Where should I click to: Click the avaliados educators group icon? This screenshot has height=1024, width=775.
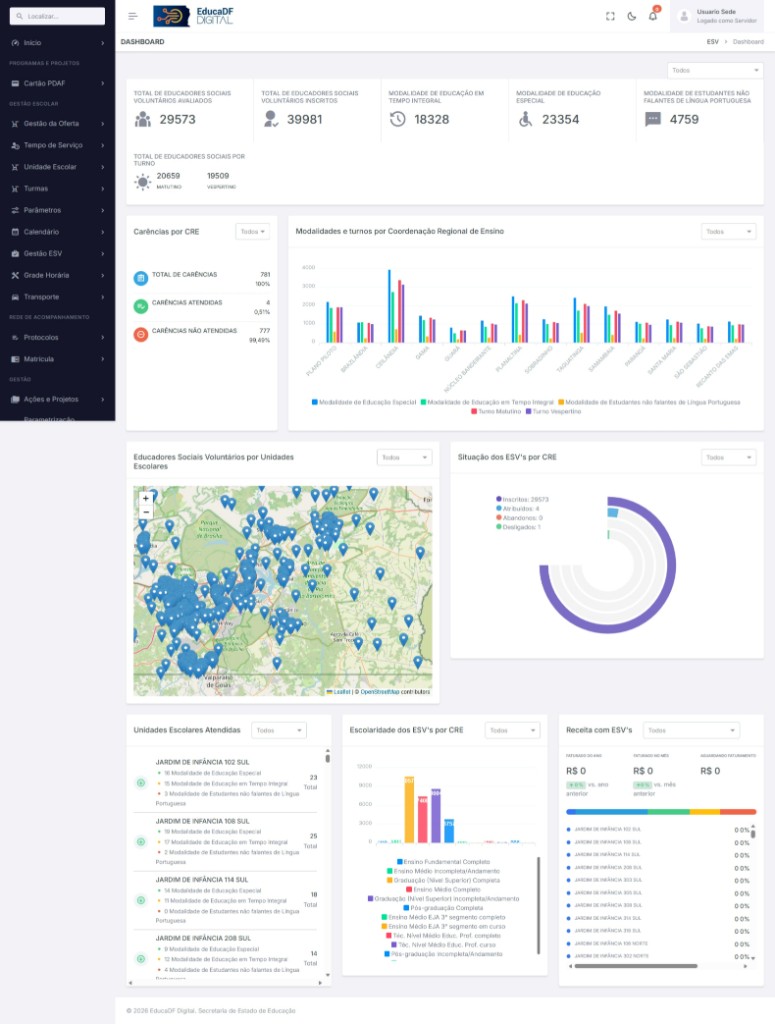142,119
